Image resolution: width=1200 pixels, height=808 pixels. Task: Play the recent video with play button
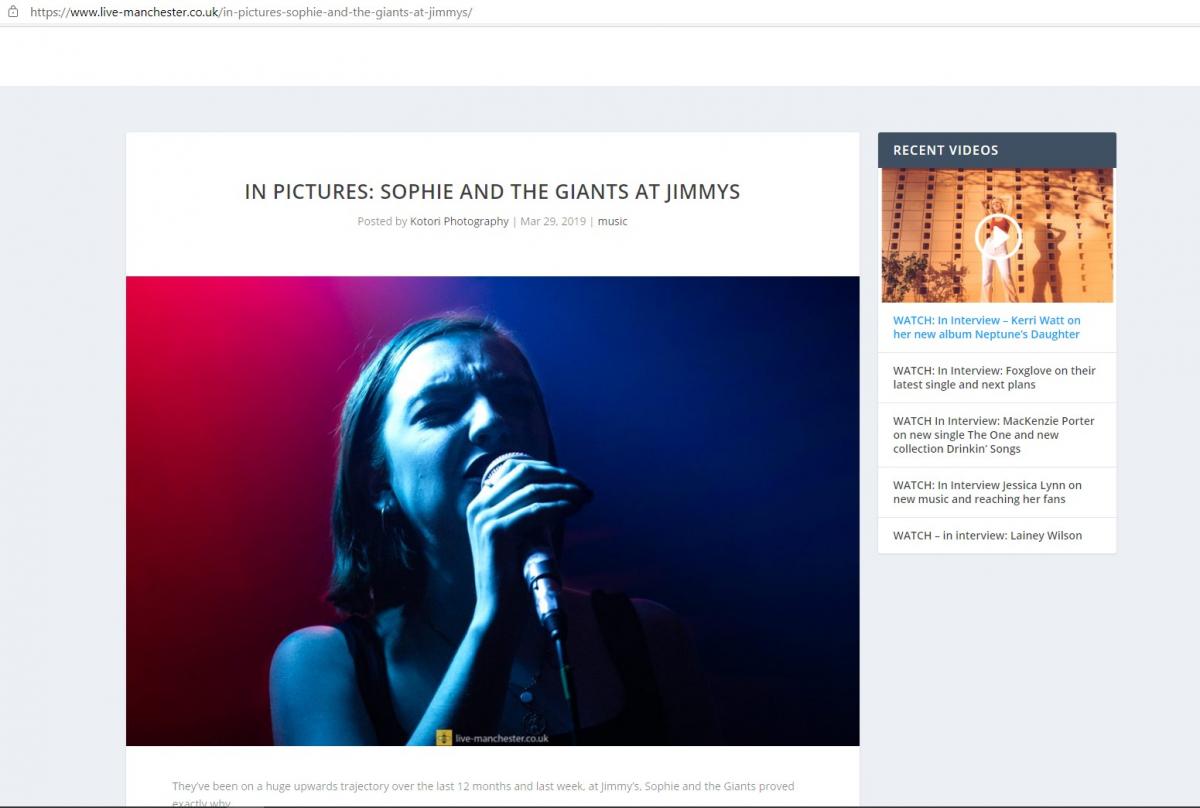(997, 237)
